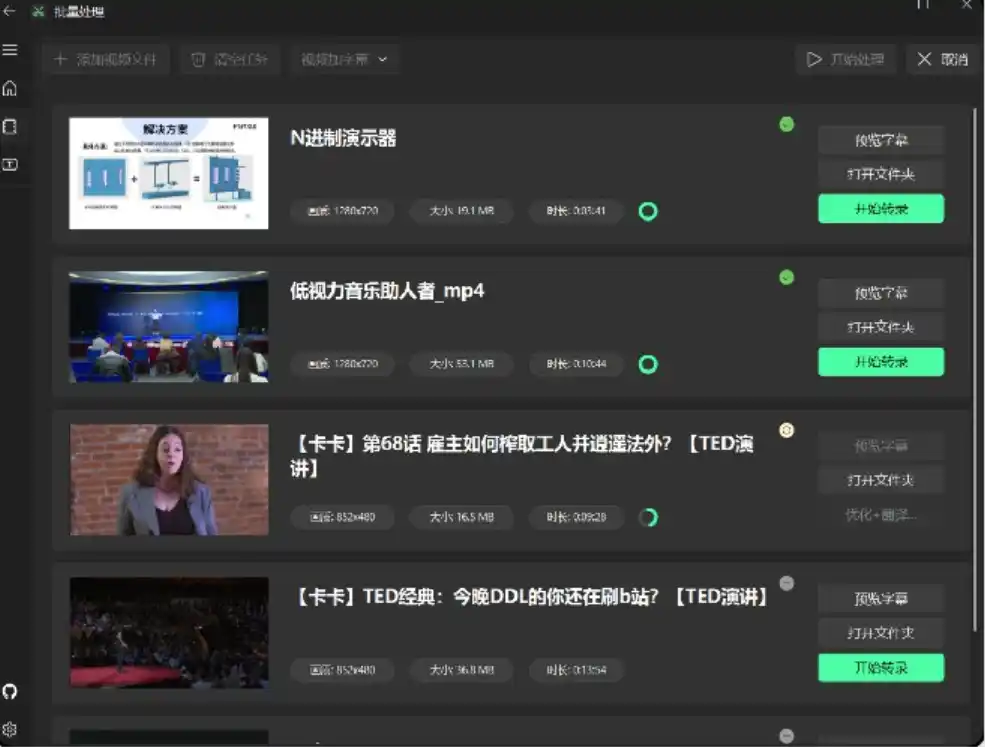
Task: Click the 画质 resolution chip on 第68话 row
Action: [x=343, y=517]
